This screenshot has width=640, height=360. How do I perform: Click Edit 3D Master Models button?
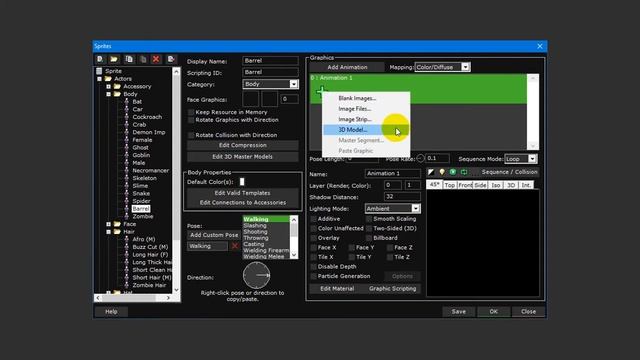tap(242, 157)
